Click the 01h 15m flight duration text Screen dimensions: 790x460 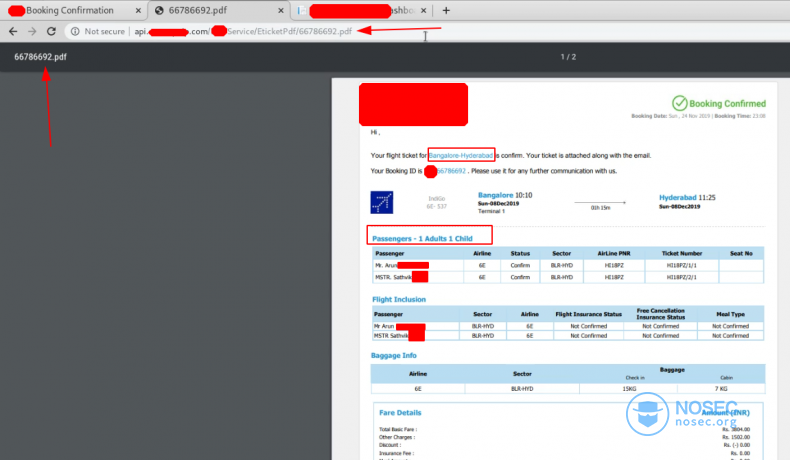coord(601,208)
